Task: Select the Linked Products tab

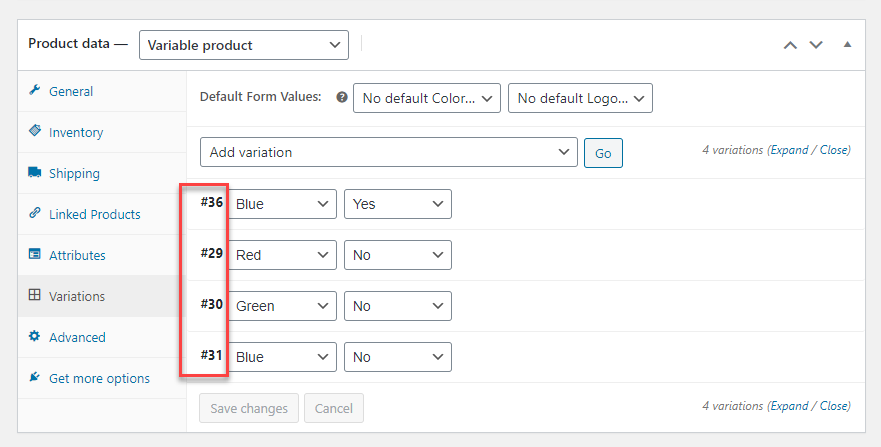Action: click(x=102, y=214)
